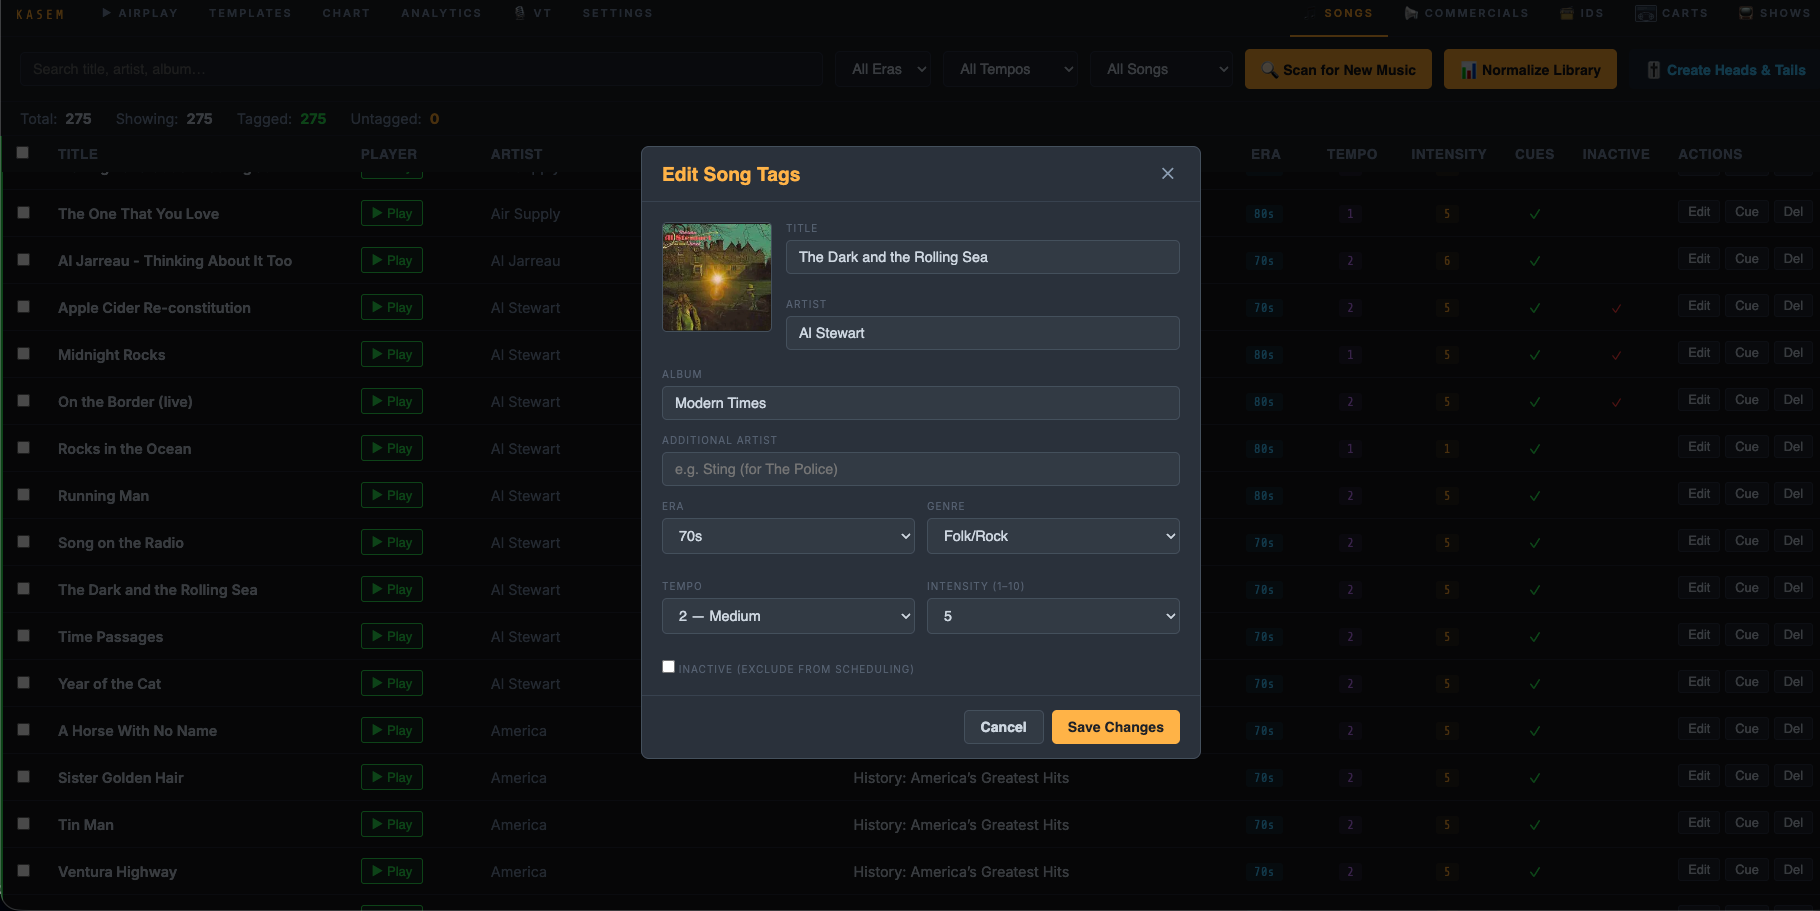Play Ventura Highway
1820x911 pixels.
pos(392,871)
